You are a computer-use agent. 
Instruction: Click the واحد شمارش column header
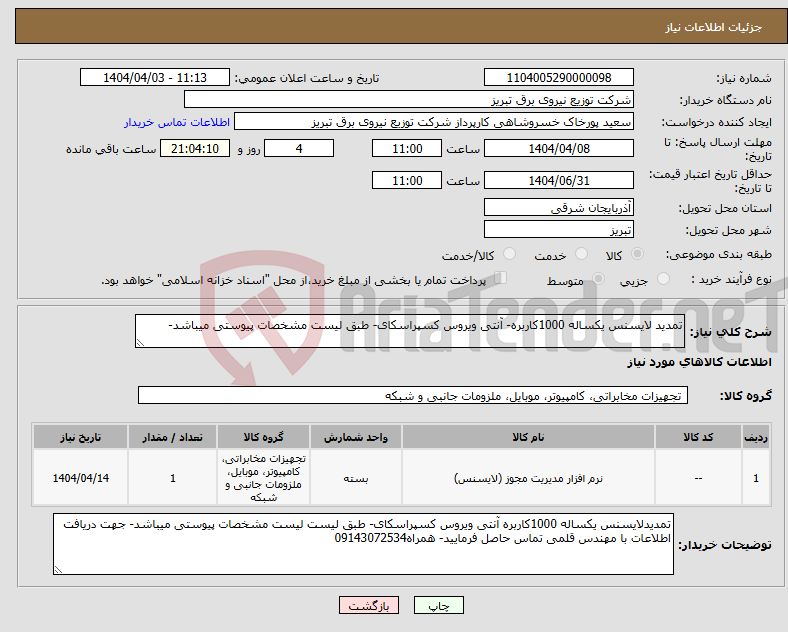point(356,437)
